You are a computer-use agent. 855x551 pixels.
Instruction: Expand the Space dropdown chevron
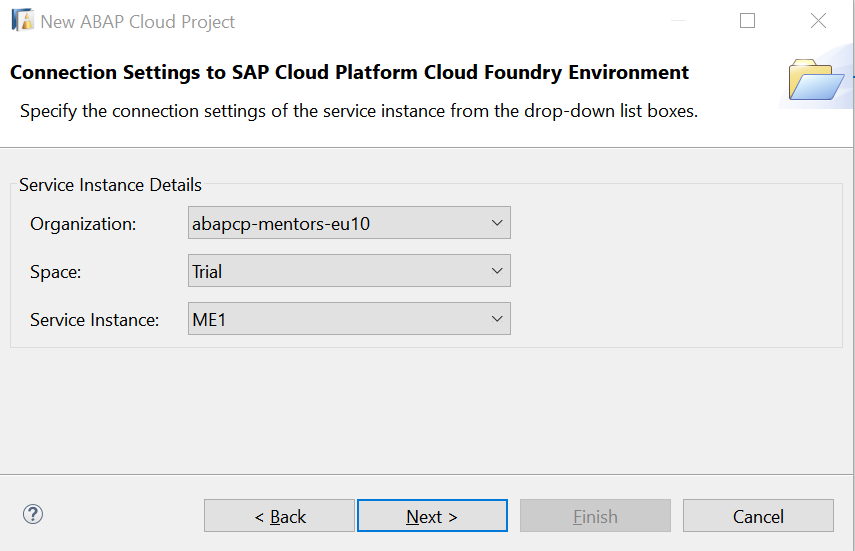497,271
